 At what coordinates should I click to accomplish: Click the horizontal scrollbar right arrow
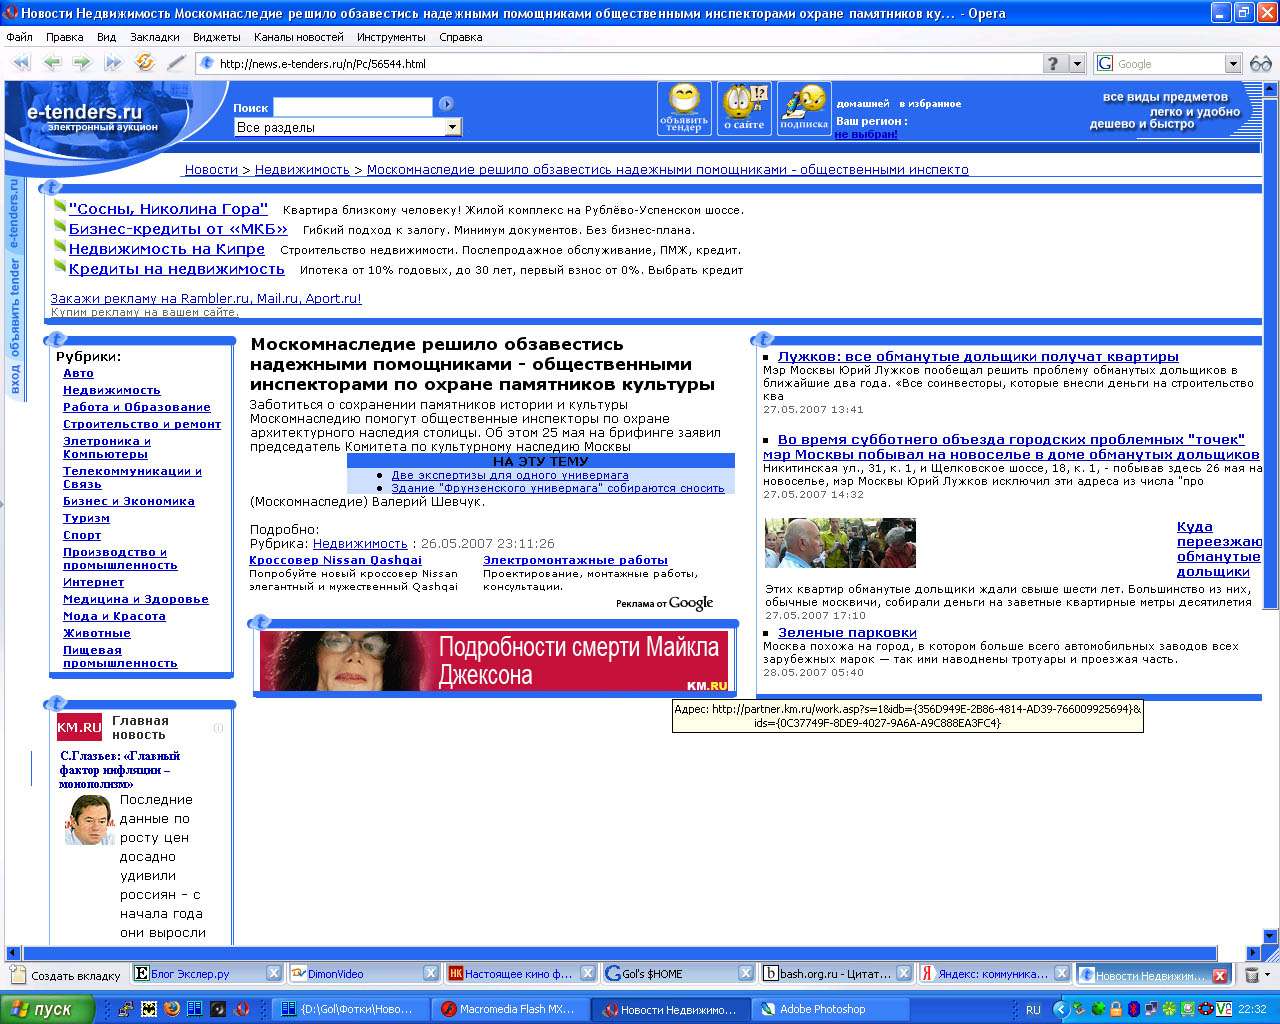click(x=1253, y=953)
